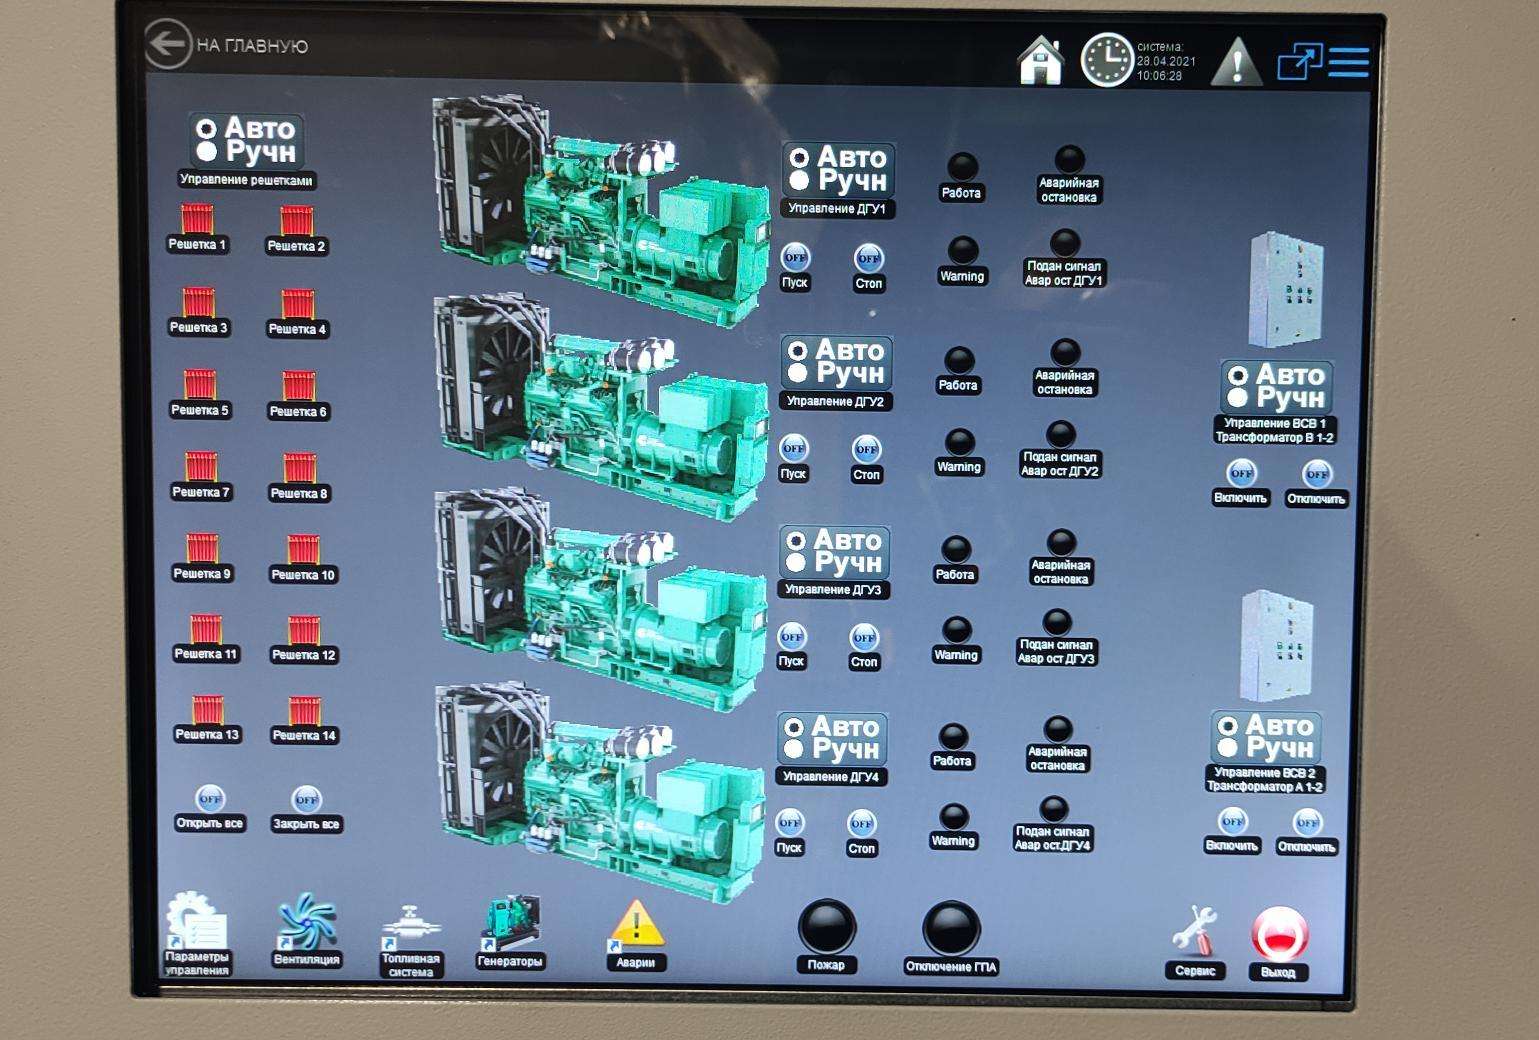Open the Alarms (Аварии) warning icon
Image resolution: width=1539 pixels, height=1040 pixels.
(635, 924)
